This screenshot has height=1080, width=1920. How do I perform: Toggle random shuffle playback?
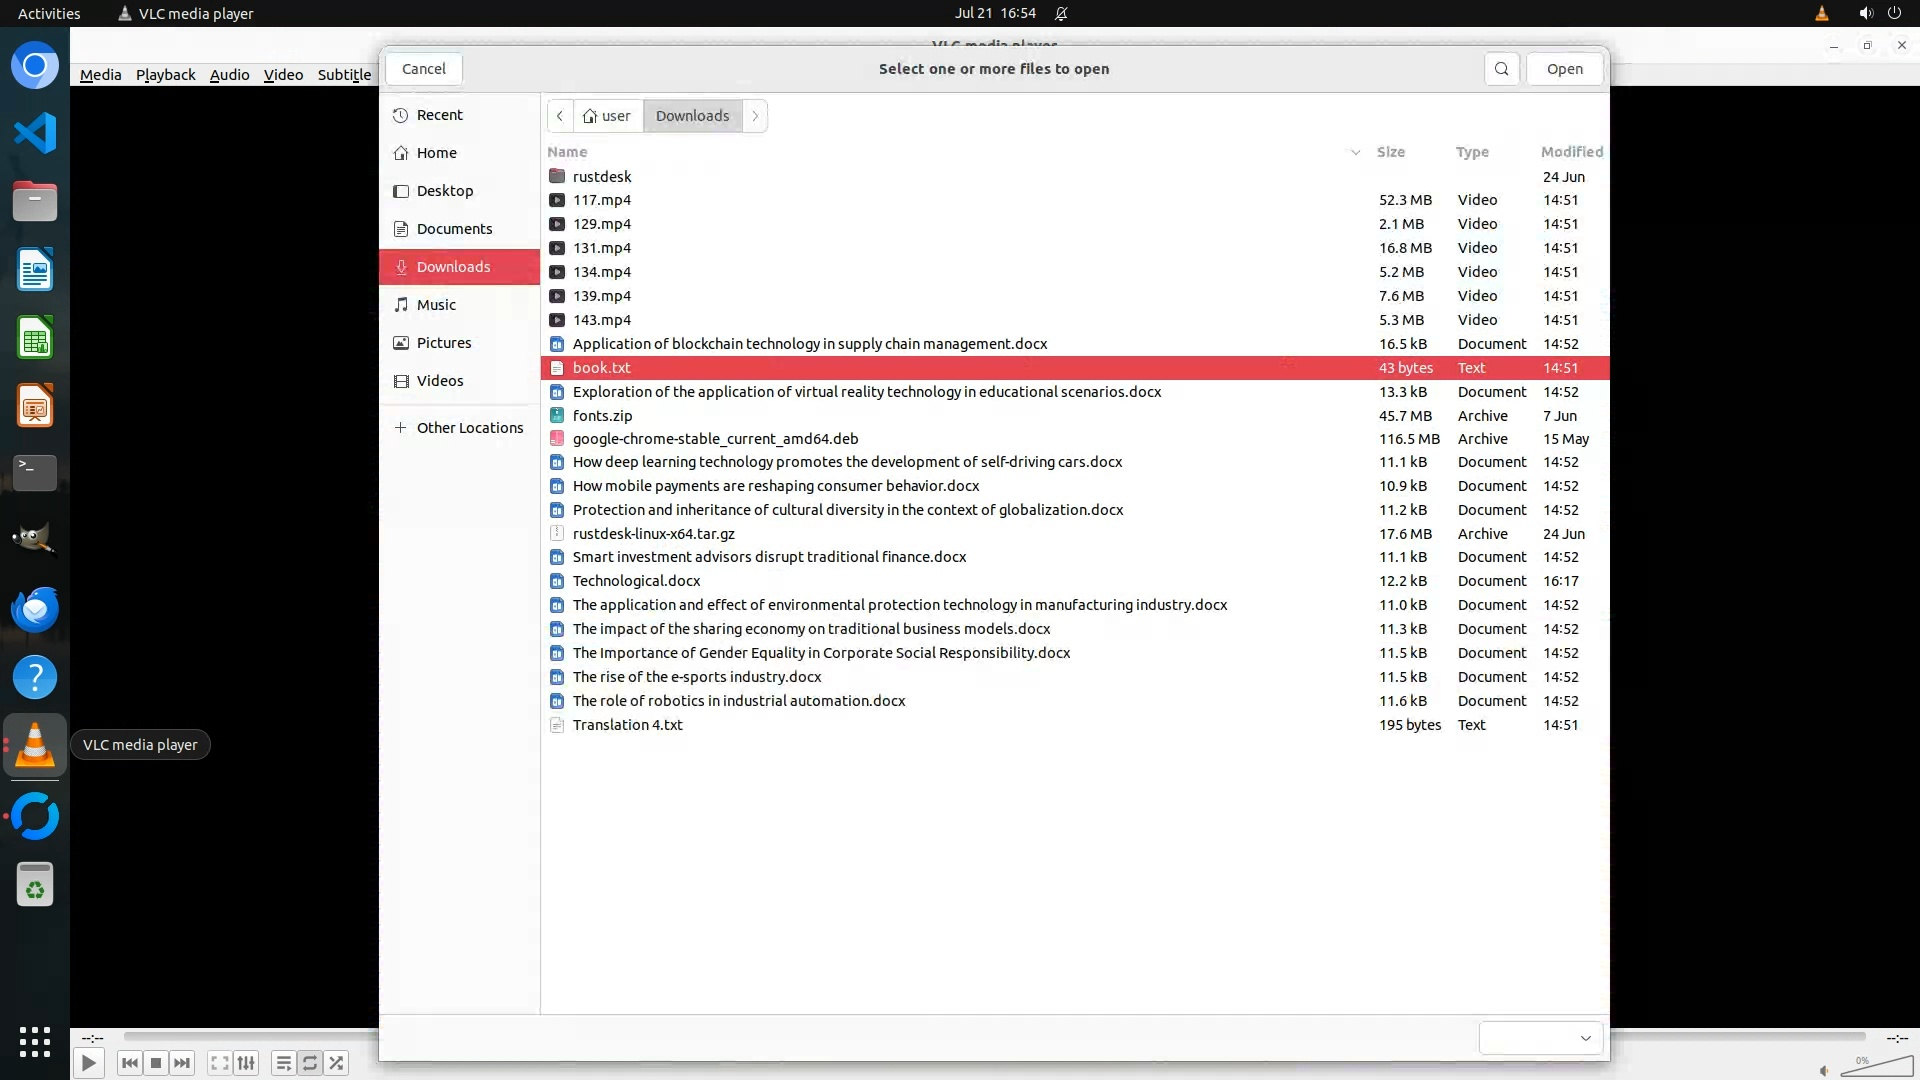pyautogui.click(x=337, y=1063)
